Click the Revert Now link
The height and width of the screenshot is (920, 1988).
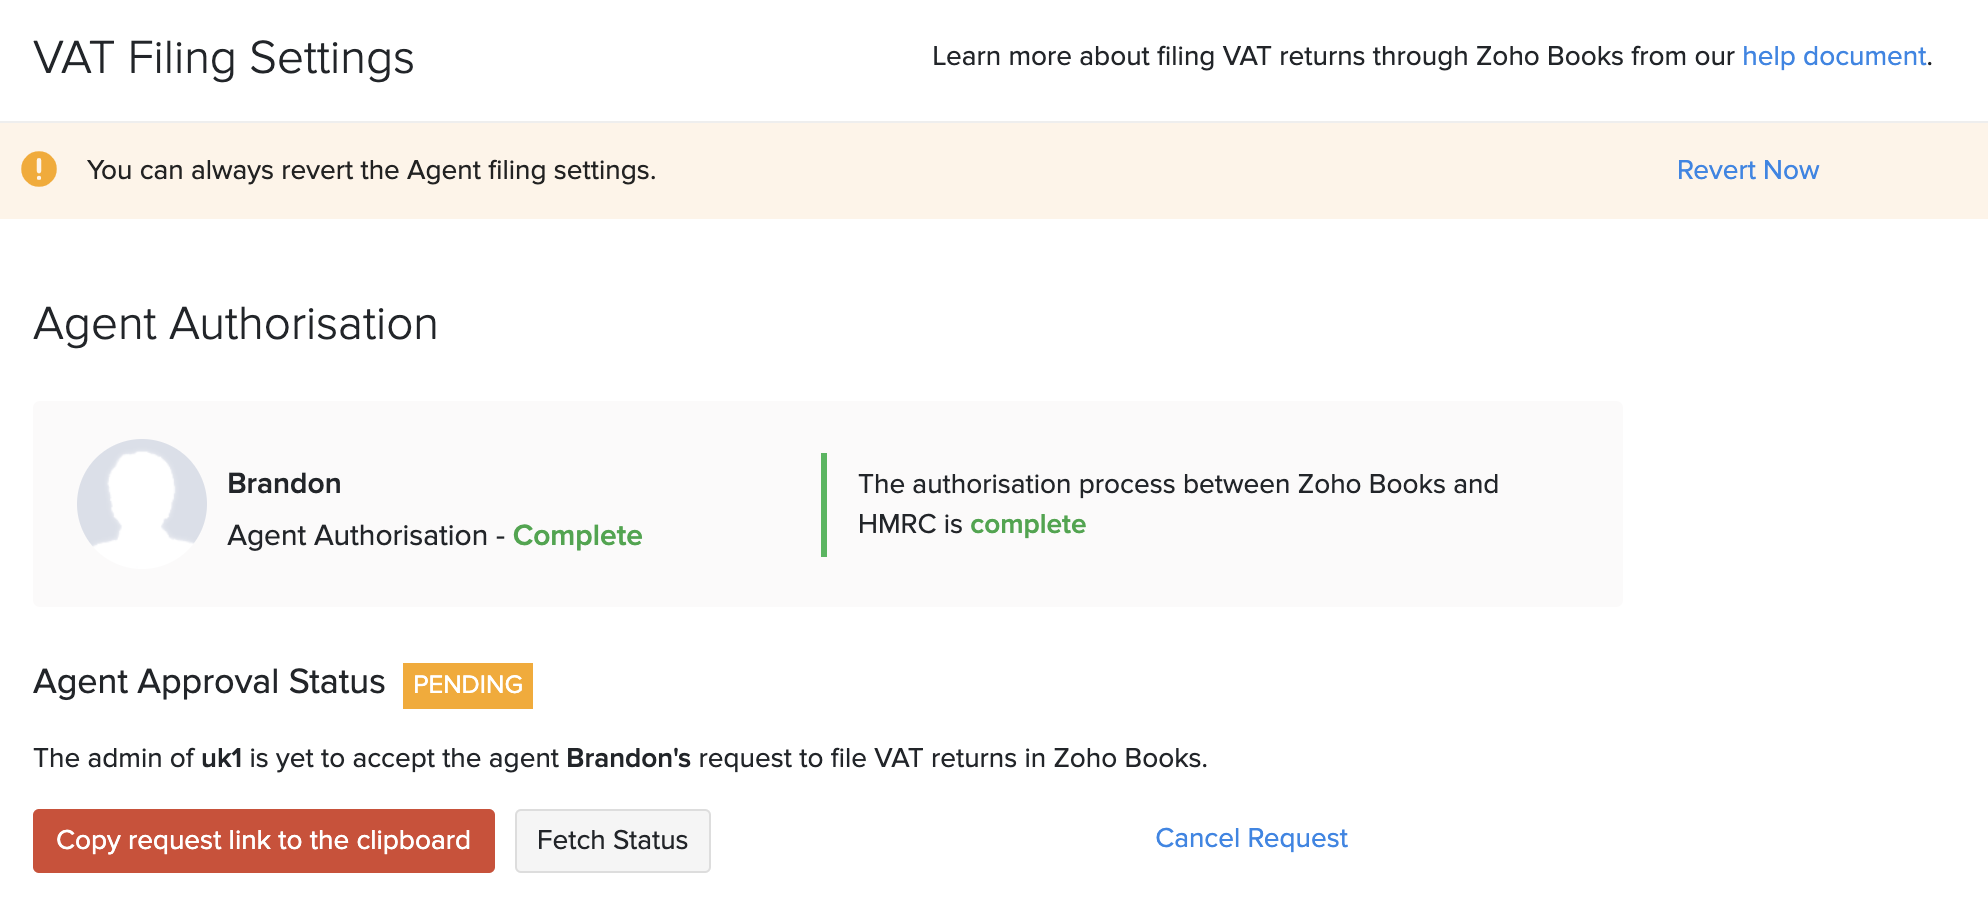coord(1747,170)
